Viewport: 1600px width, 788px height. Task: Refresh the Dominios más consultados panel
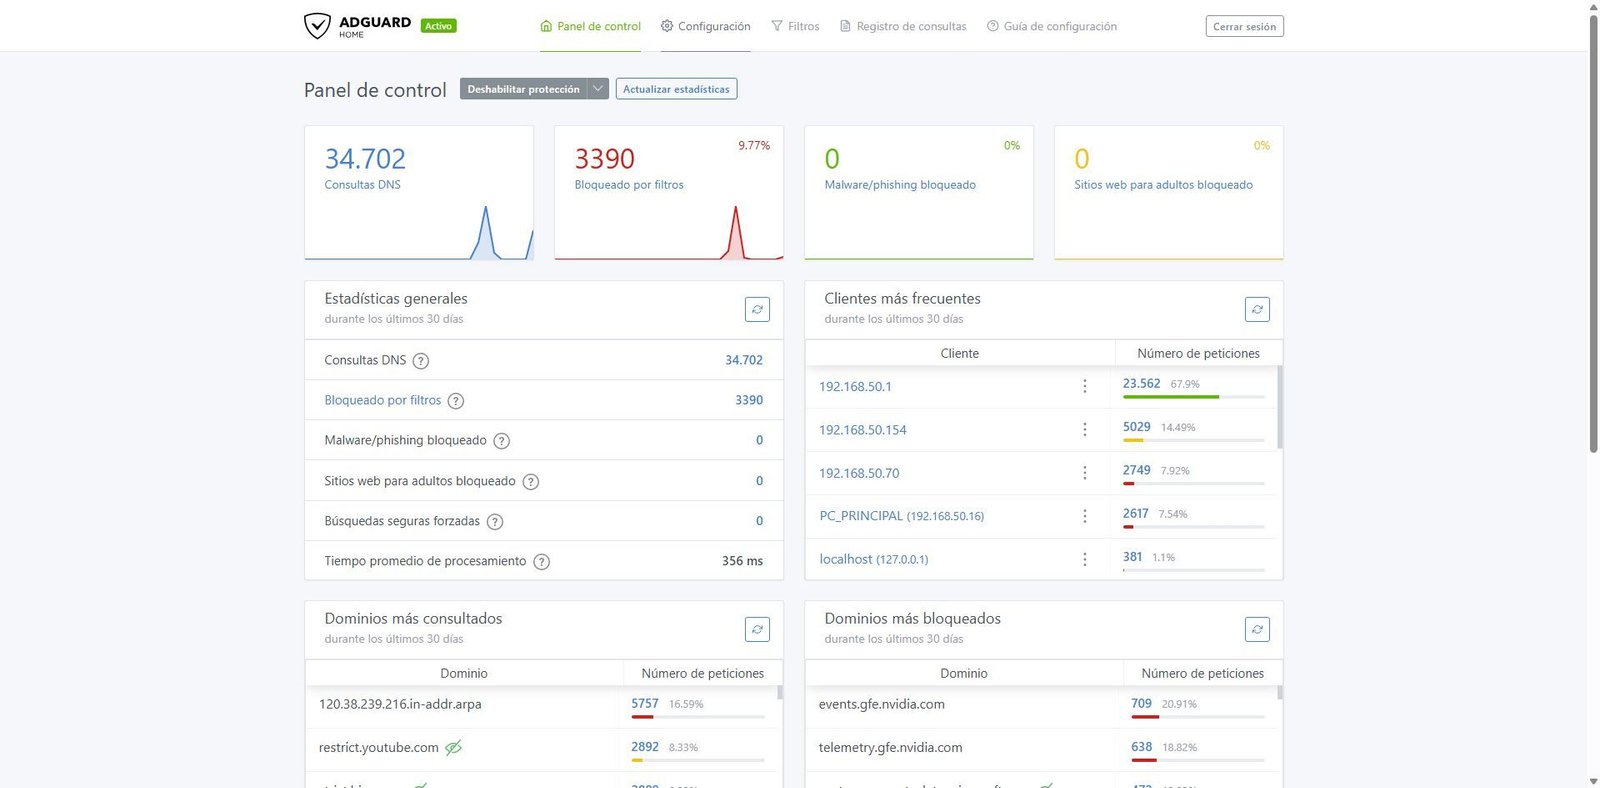(757, 630)
